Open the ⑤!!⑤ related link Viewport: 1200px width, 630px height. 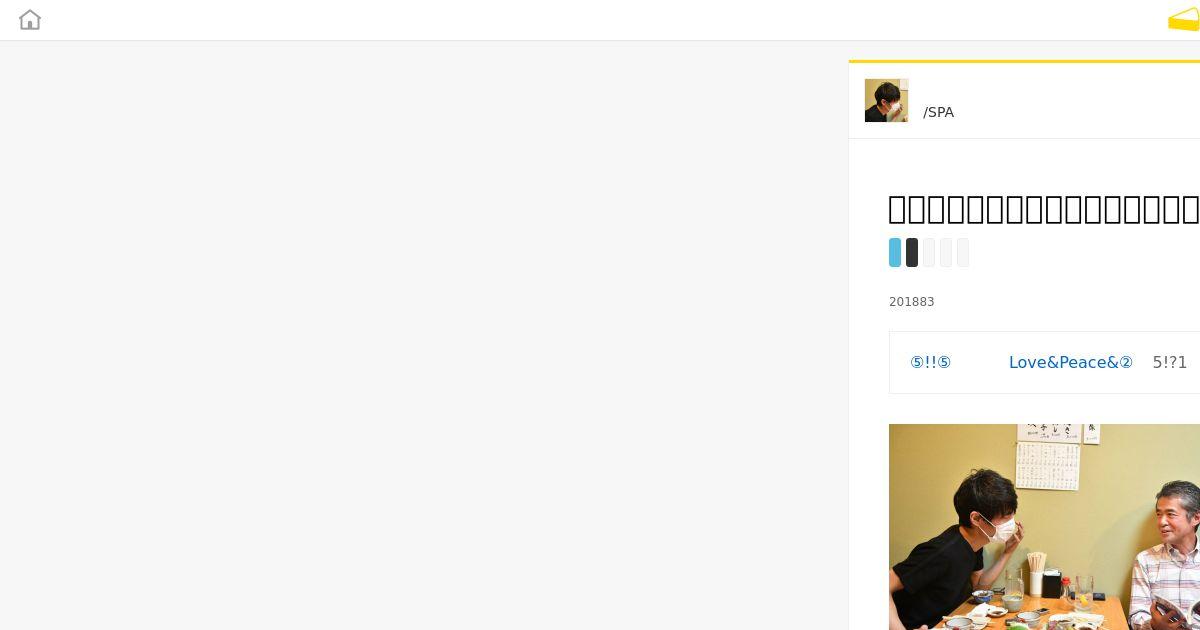(x=930, y=362)
